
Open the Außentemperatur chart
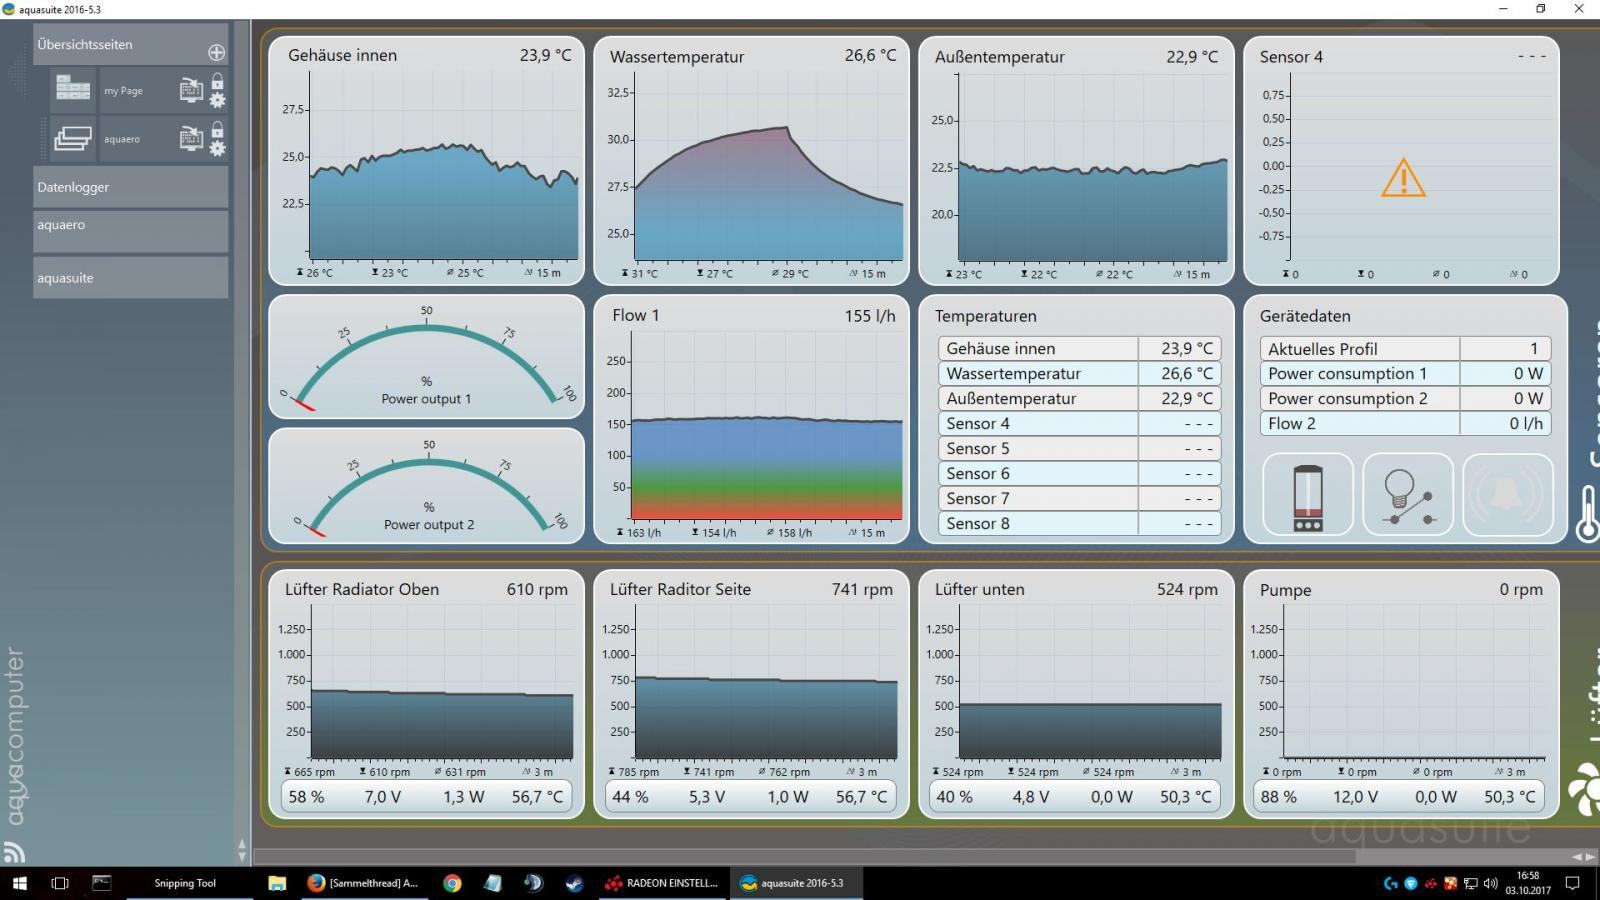click(x=1076, y=160)
